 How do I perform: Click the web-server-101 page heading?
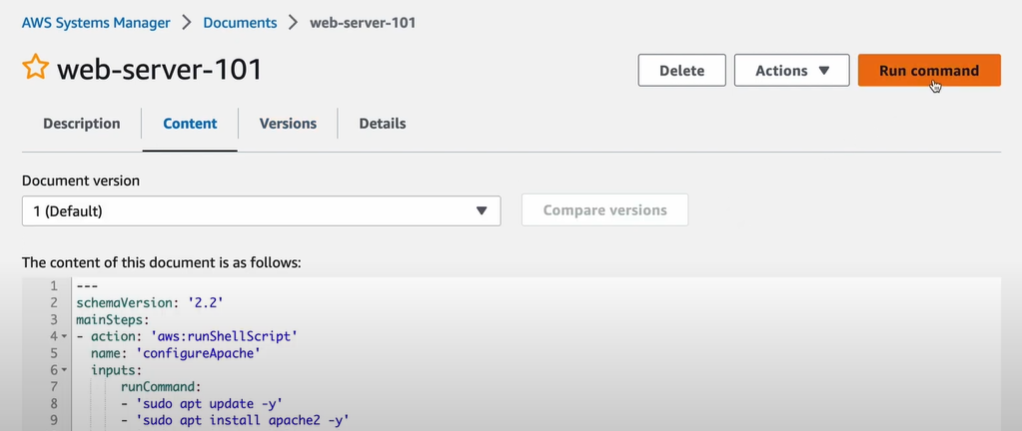coord(159,68)
